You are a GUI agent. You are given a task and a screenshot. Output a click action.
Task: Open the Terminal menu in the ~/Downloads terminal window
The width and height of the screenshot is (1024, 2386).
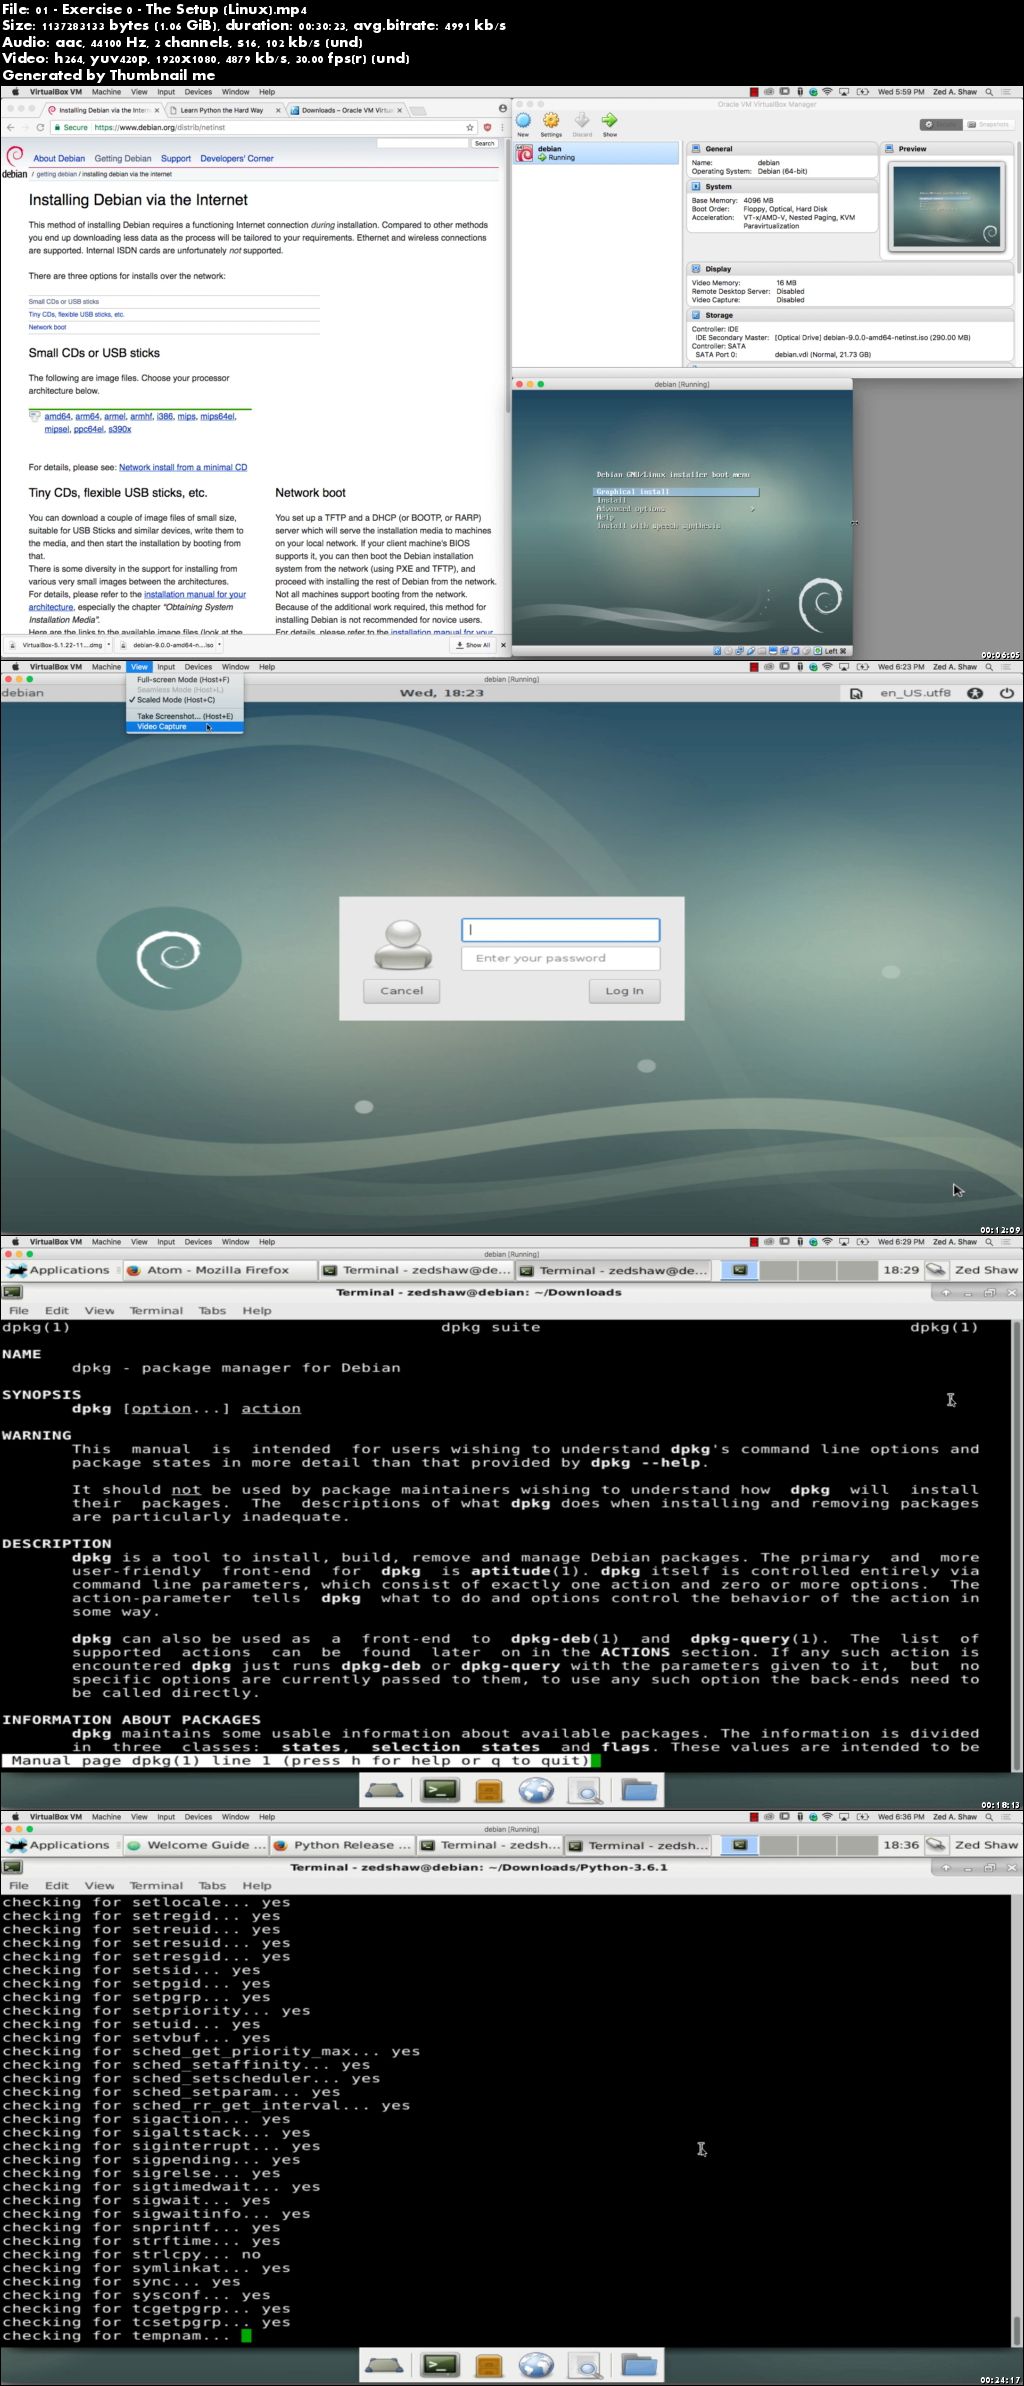point(156,1310)
